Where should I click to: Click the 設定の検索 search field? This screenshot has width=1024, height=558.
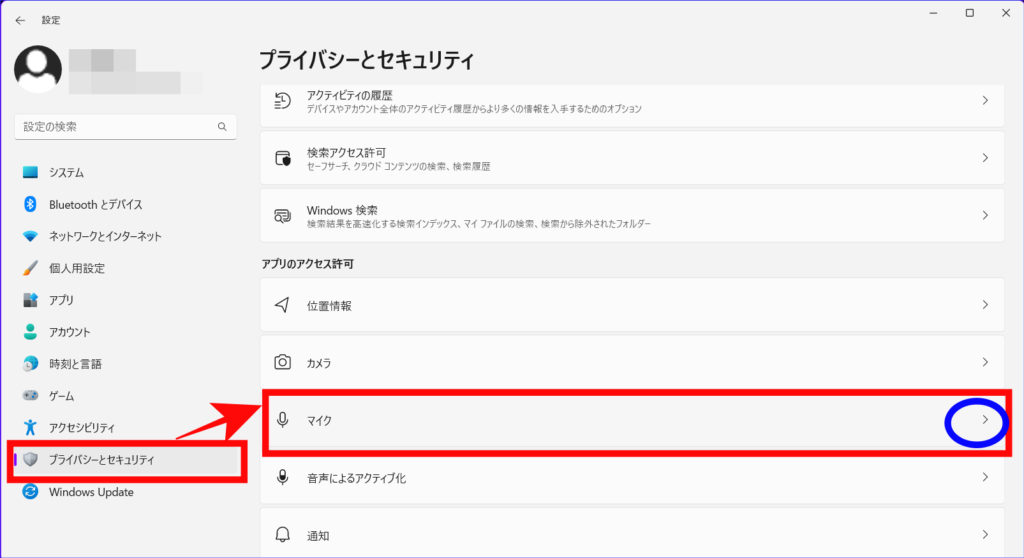coord(115,127)
